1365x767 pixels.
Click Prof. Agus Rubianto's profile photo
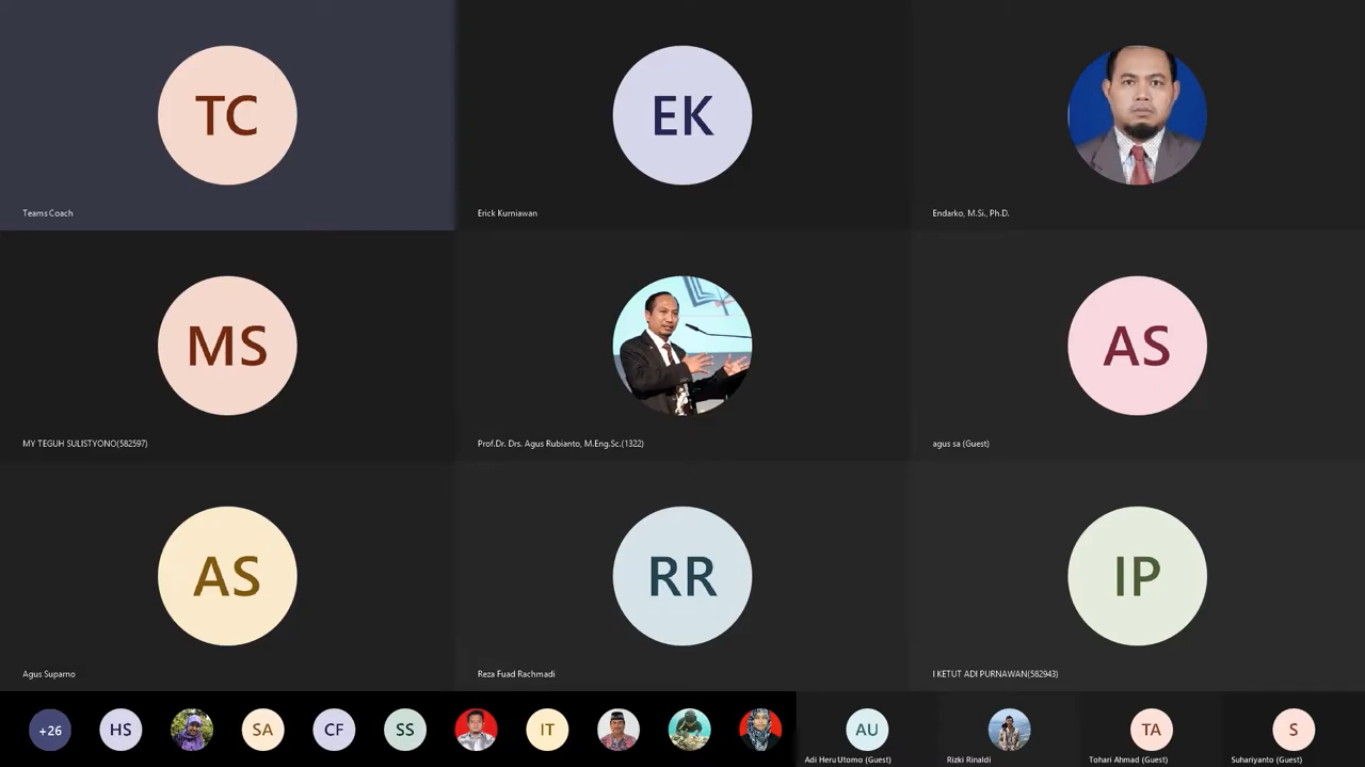point(682,345)
